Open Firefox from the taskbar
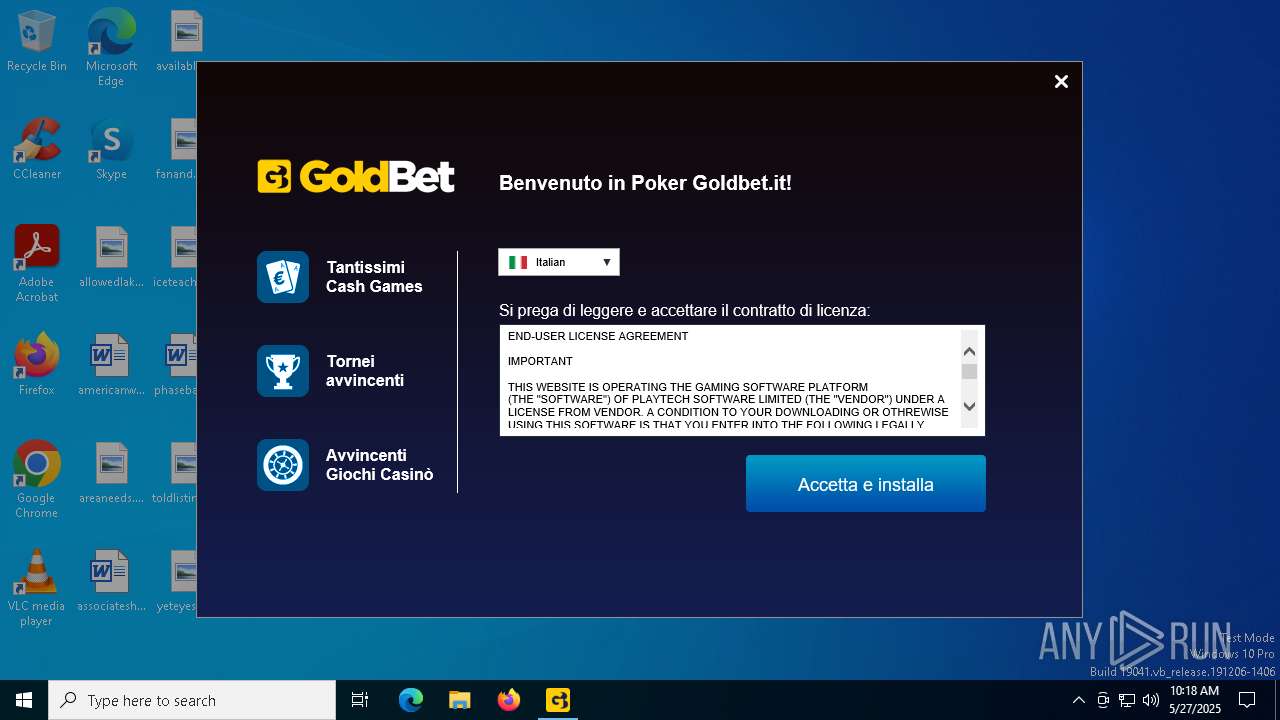 [x=509, y=700]
